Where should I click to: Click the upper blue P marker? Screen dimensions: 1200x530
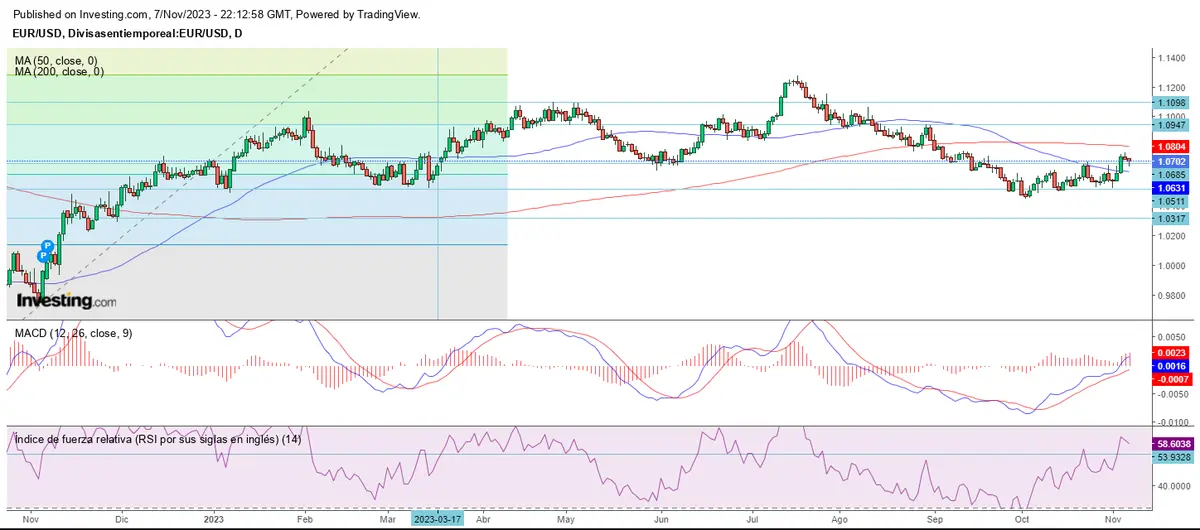point(48,246)
